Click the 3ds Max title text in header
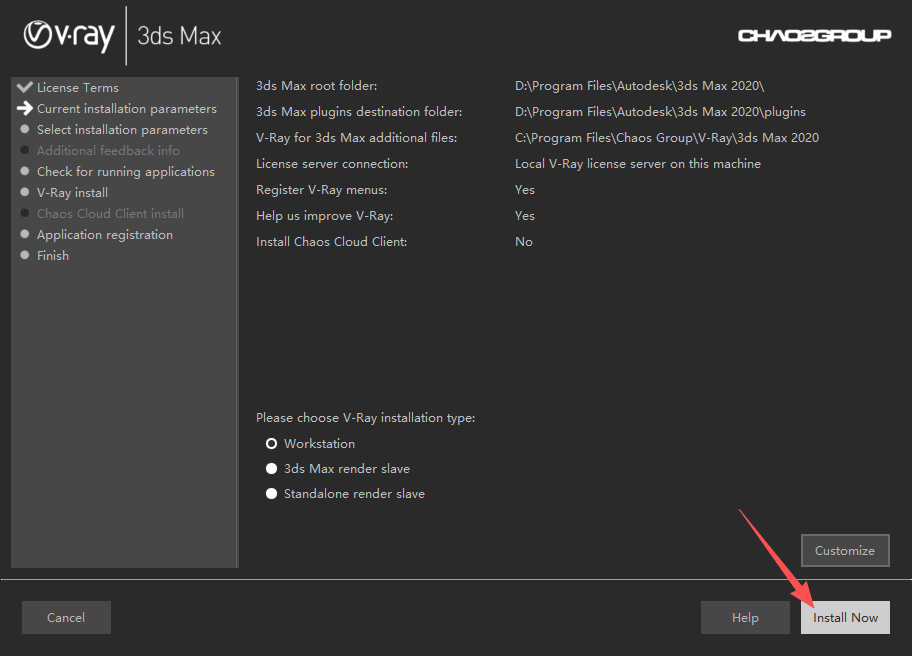This screenshot has width=912, height=656. [x=179, y=36]
